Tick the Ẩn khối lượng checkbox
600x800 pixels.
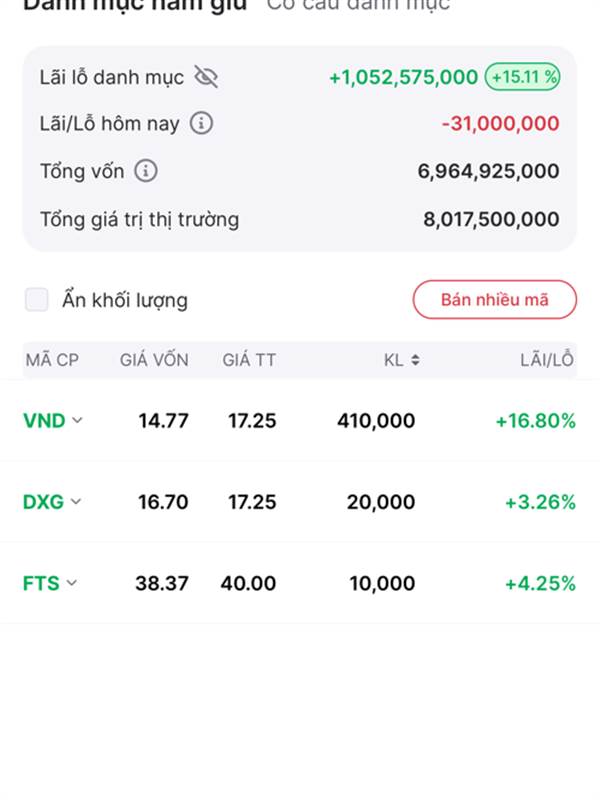(37, 299)
